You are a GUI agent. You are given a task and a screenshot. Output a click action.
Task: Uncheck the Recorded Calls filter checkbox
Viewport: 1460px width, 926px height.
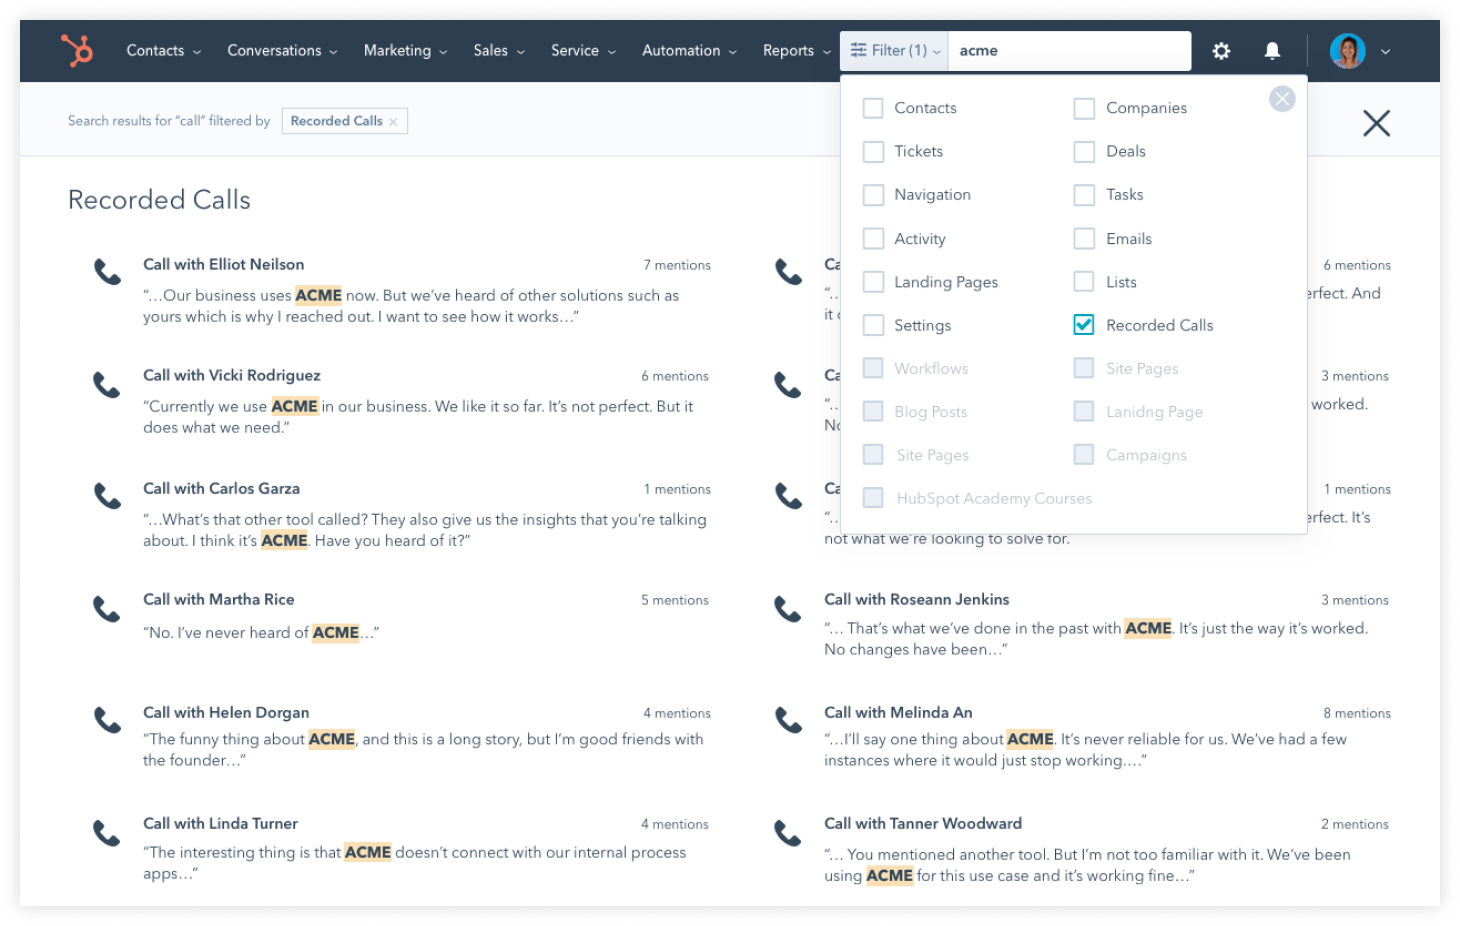click(x=1084, y=325)
